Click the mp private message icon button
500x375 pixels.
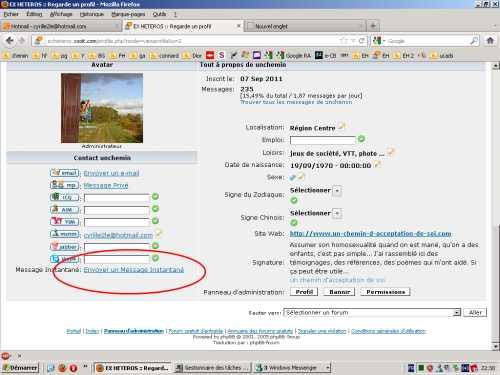coord(65,185)
